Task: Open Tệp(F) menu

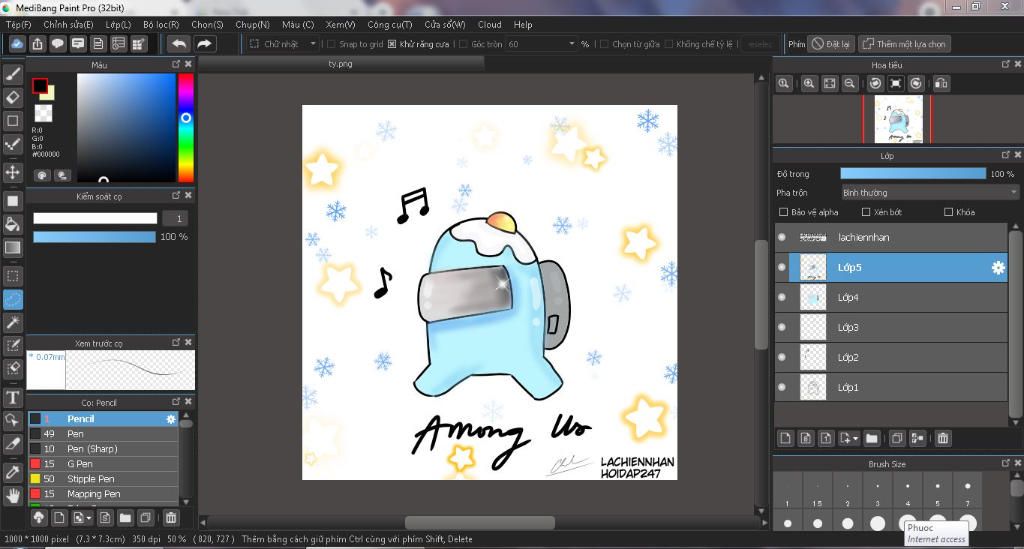Action: coord(18,25)
